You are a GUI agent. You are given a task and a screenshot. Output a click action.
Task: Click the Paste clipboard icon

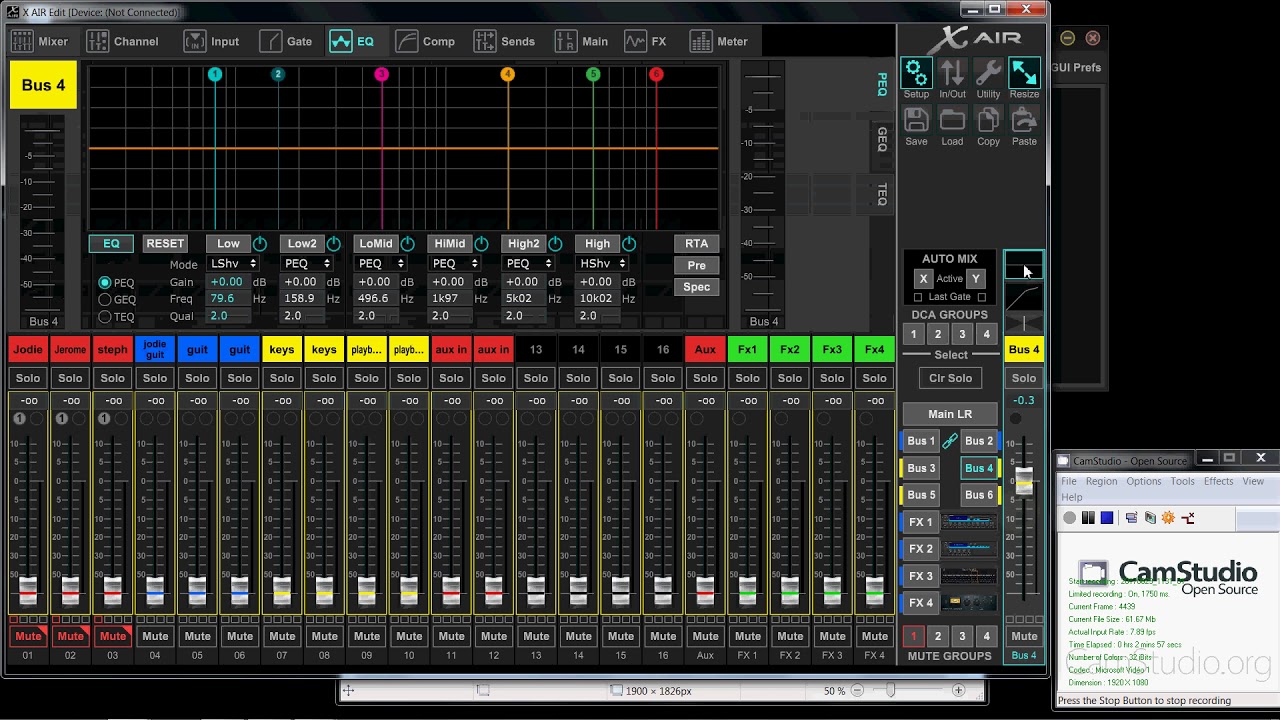pyautogui.click(x=1024, y=120)
